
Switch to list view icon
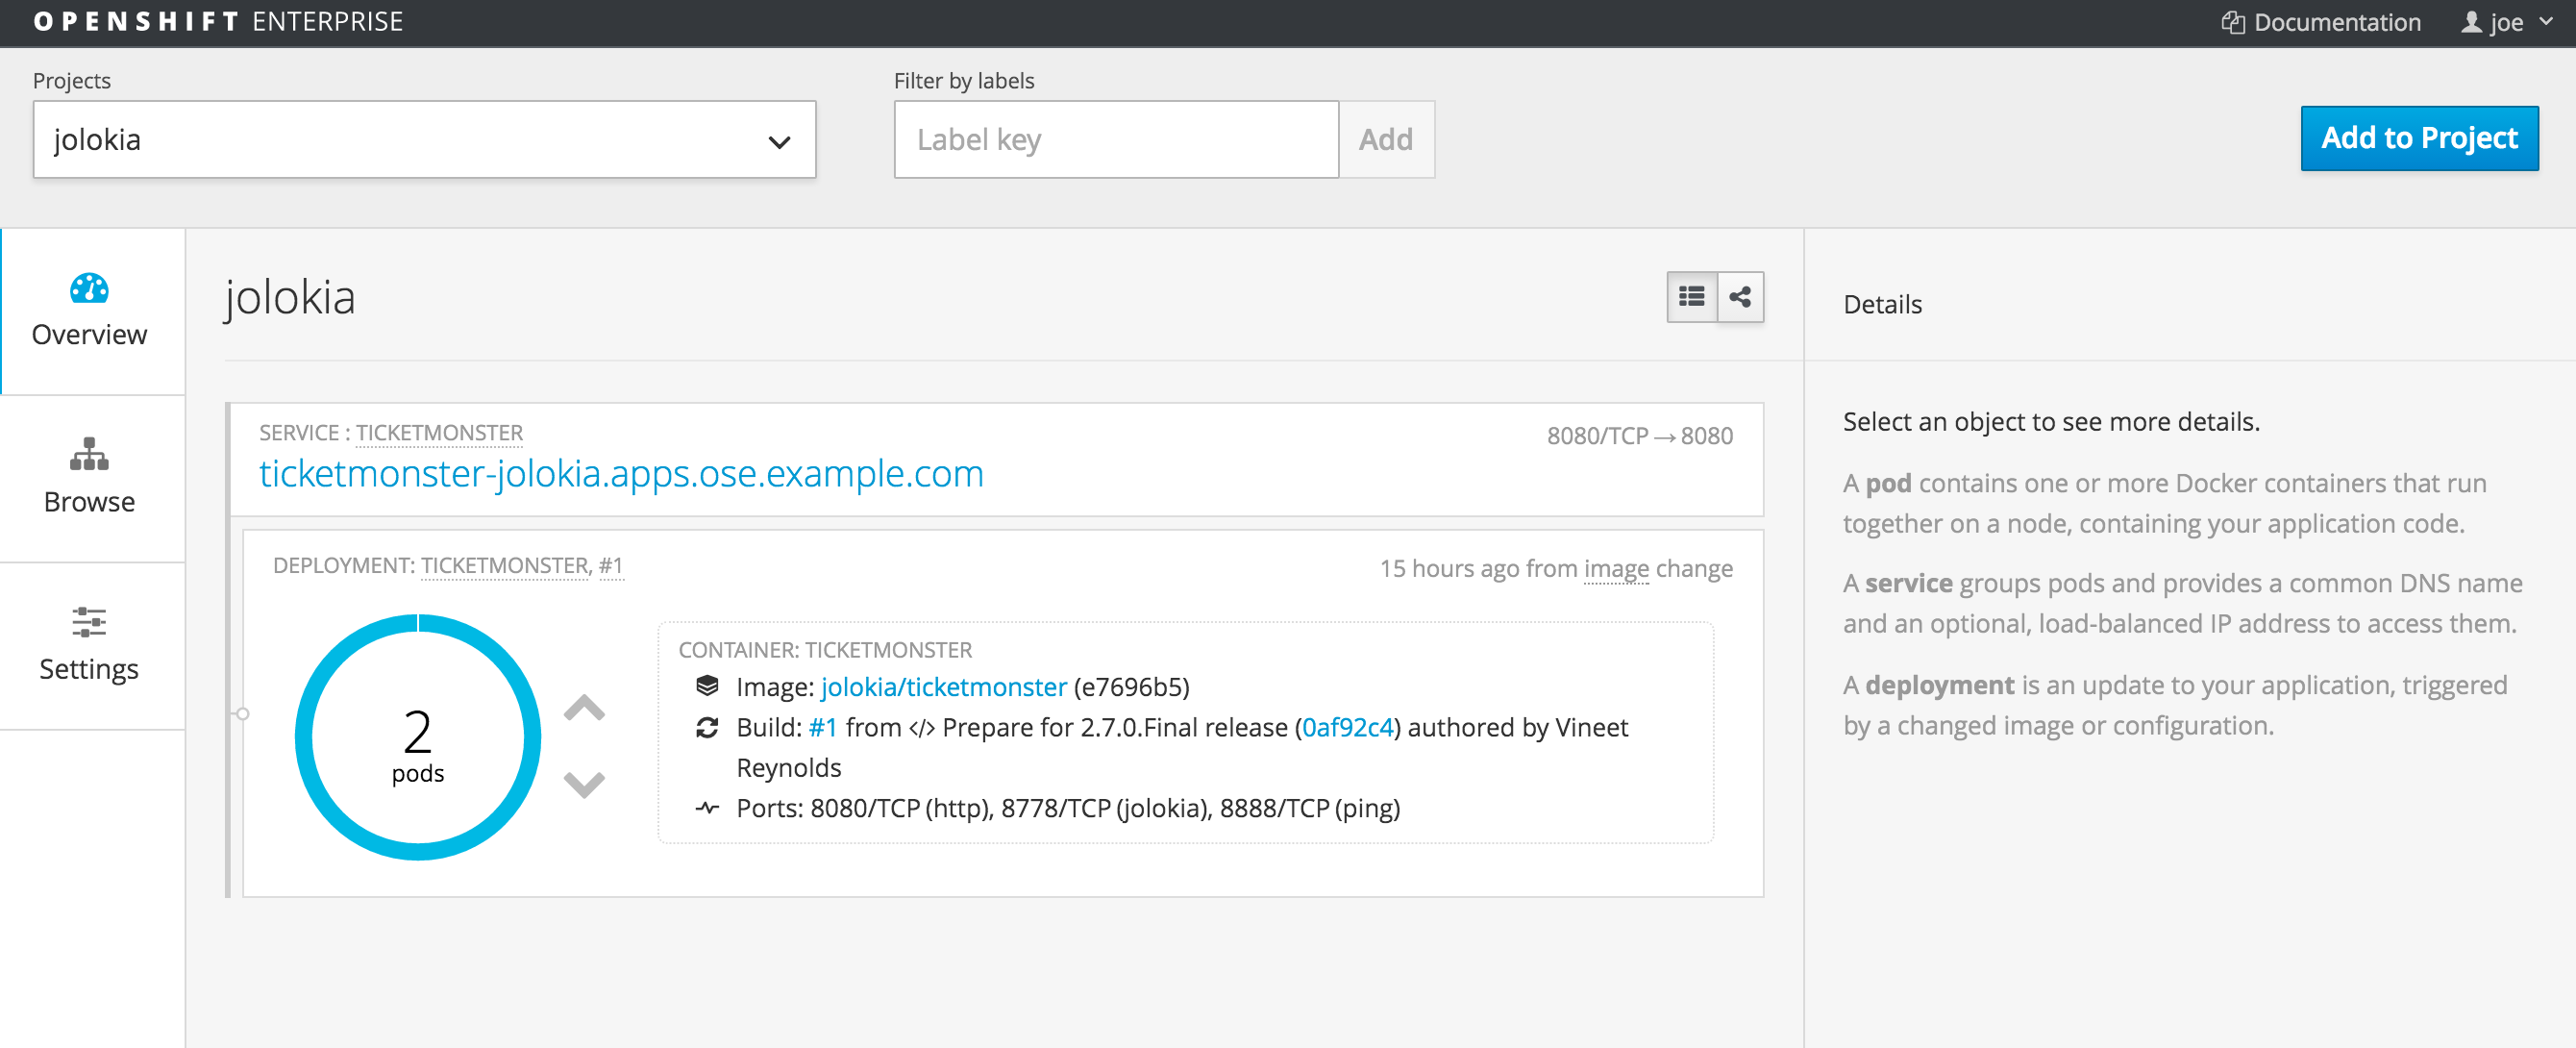(x=1691, y=297)
